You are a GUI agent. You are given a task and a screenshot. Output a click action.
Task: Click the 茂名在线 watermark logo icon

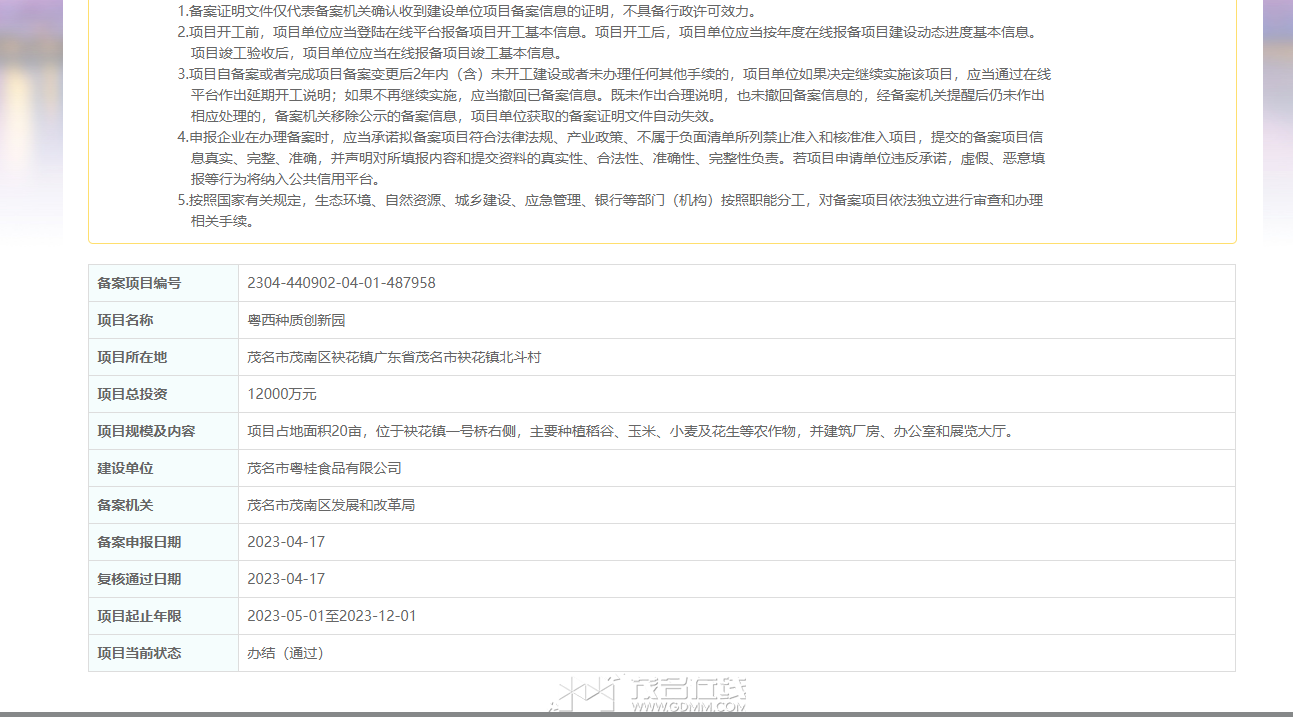coord(585,693)
